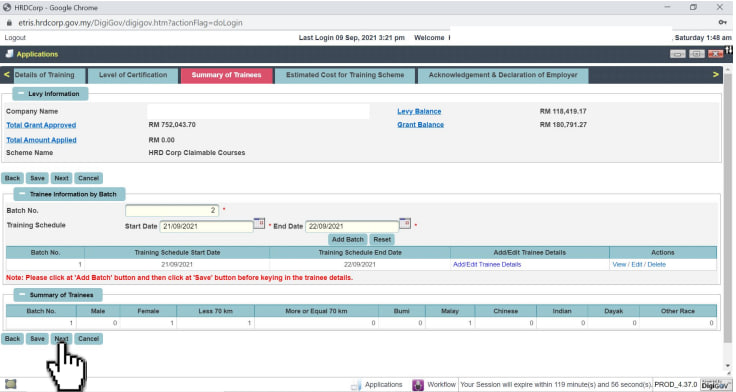Click the toggle arrows icon at top right

(x=728, y=50)
